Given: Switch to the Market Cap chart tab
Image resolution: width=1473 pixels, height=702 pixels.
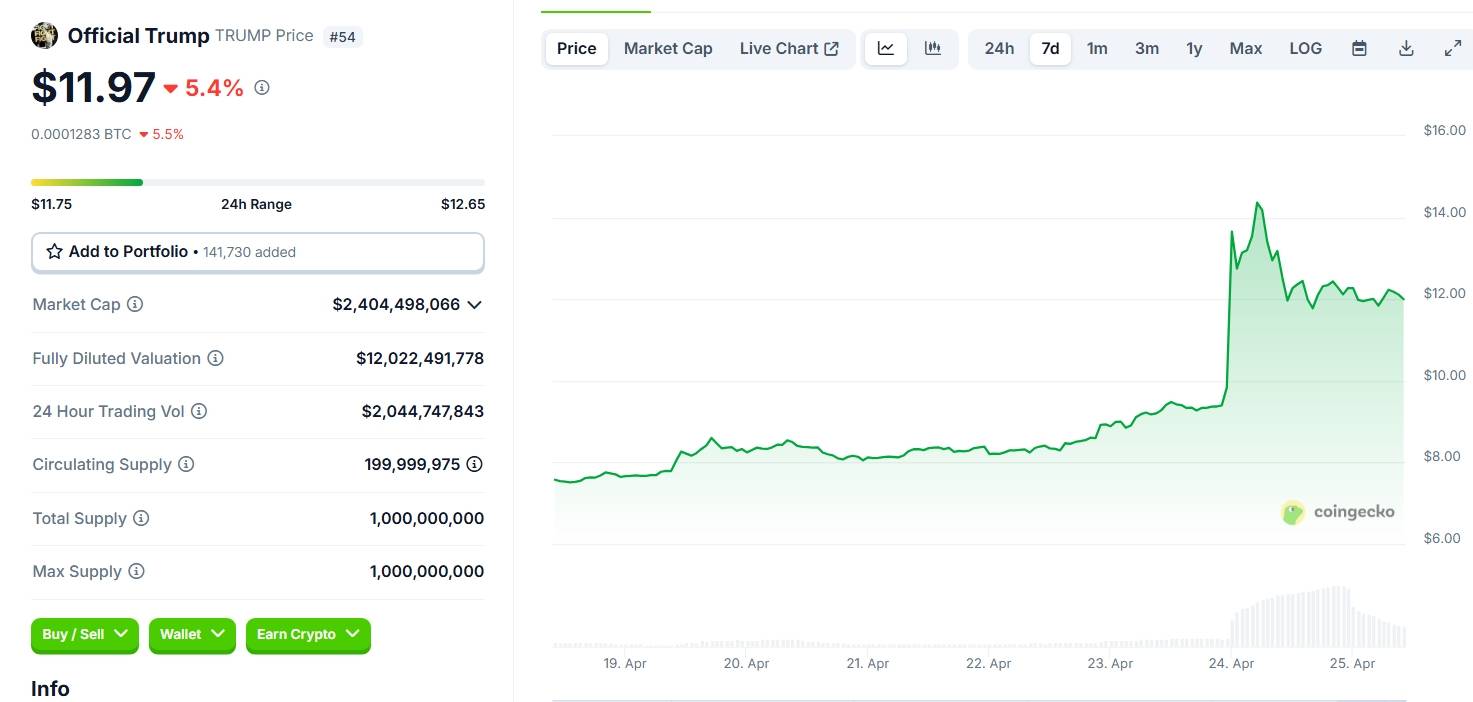Looking at the screenshot, I should click(x=668, y=48).
